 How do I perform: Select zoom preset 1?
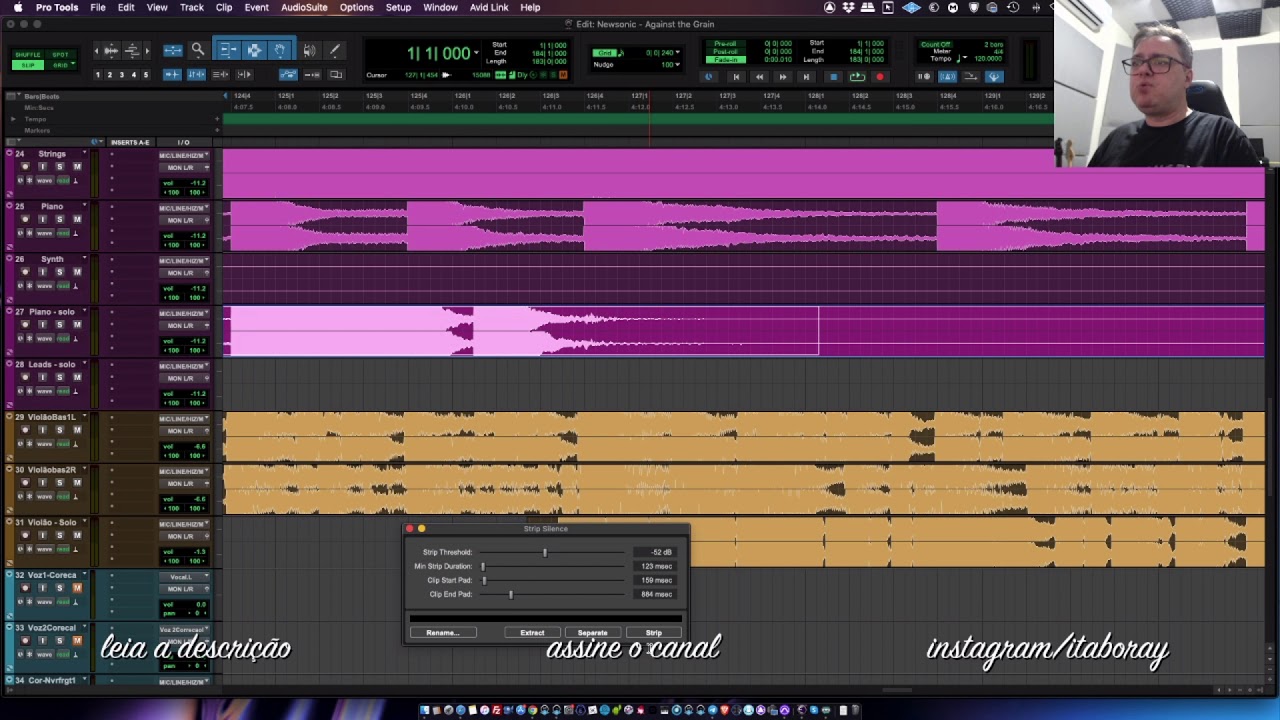pos(98,75)
